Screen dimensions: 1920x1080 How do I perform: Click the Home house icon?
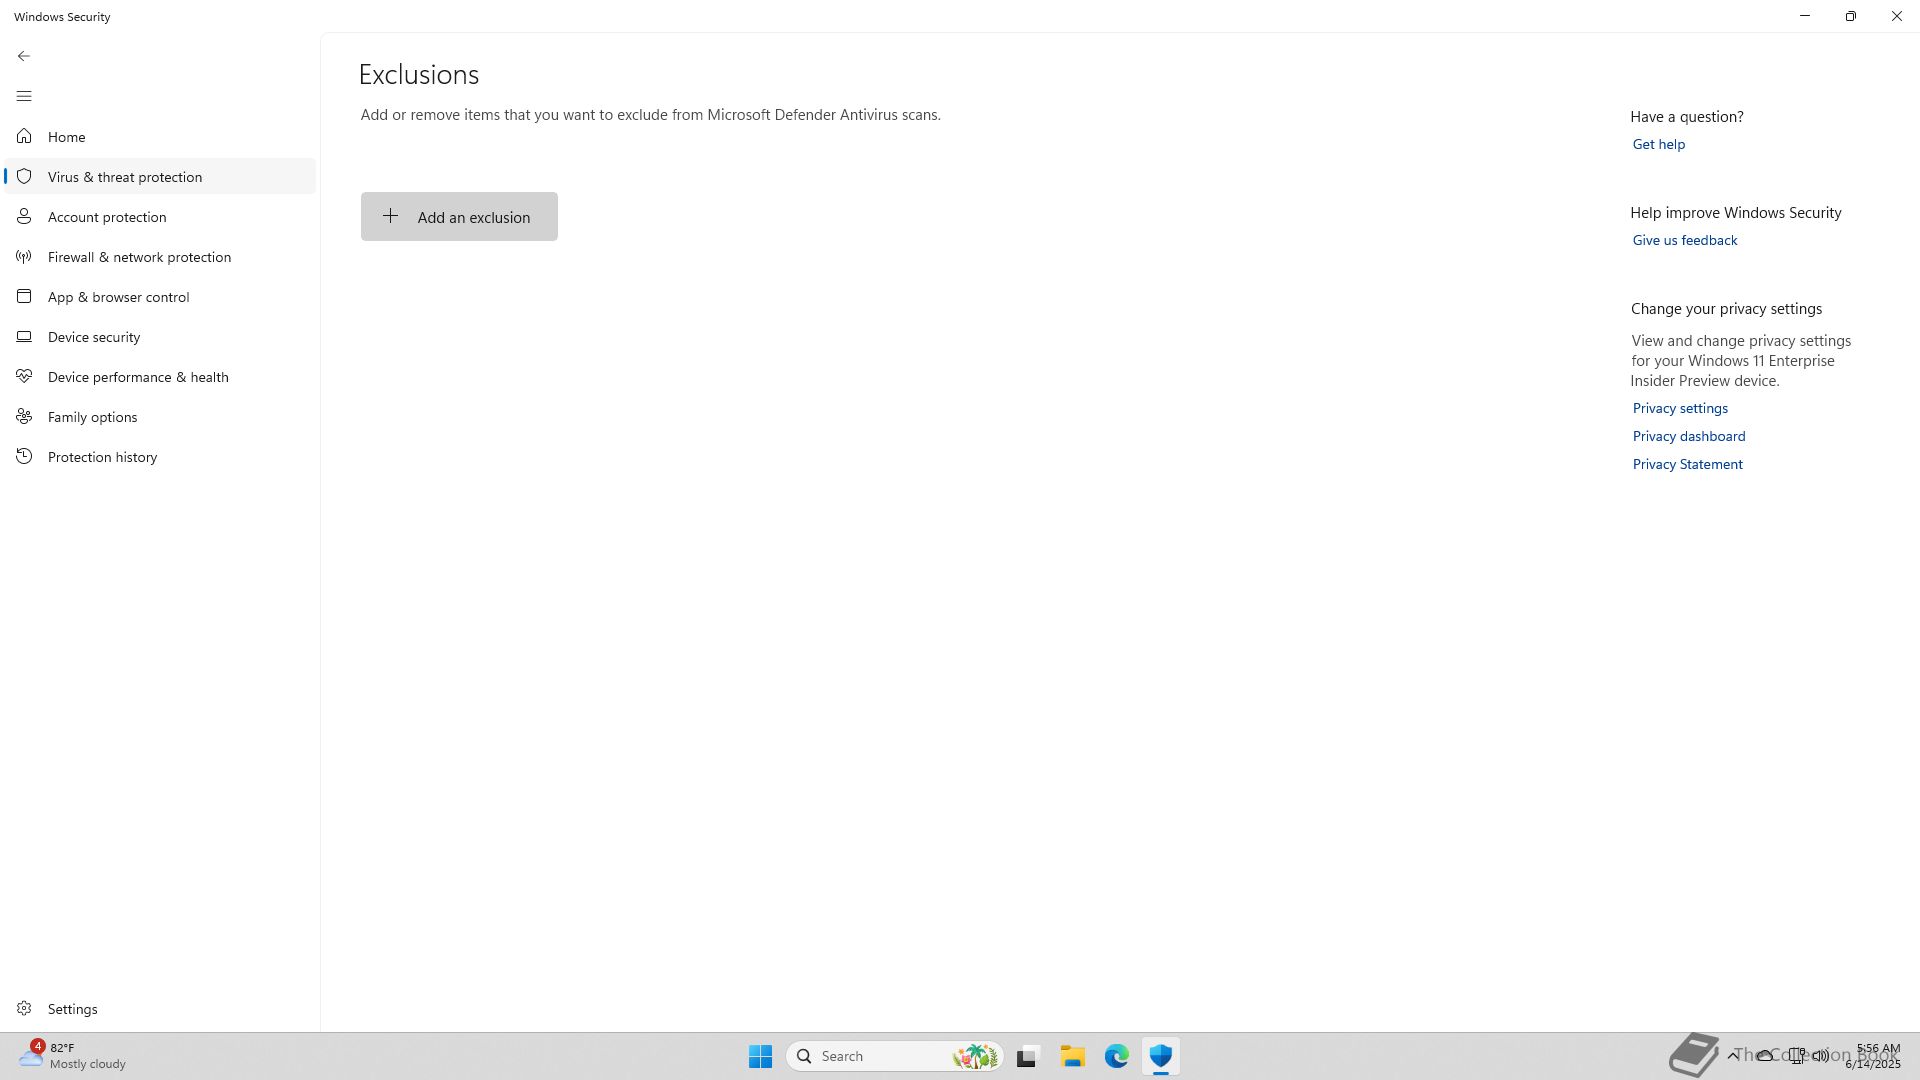click(24, 136)
